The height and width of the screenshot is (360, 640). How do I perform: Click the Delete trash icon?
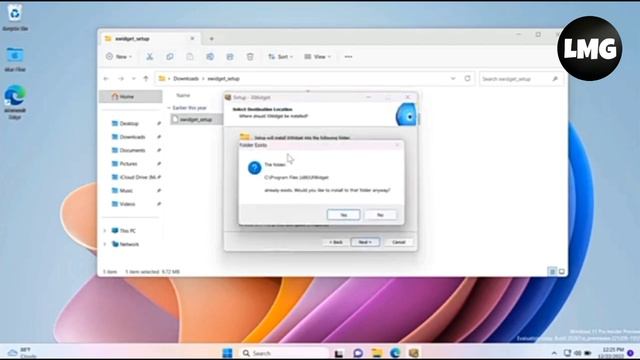[x=250, y=57]
